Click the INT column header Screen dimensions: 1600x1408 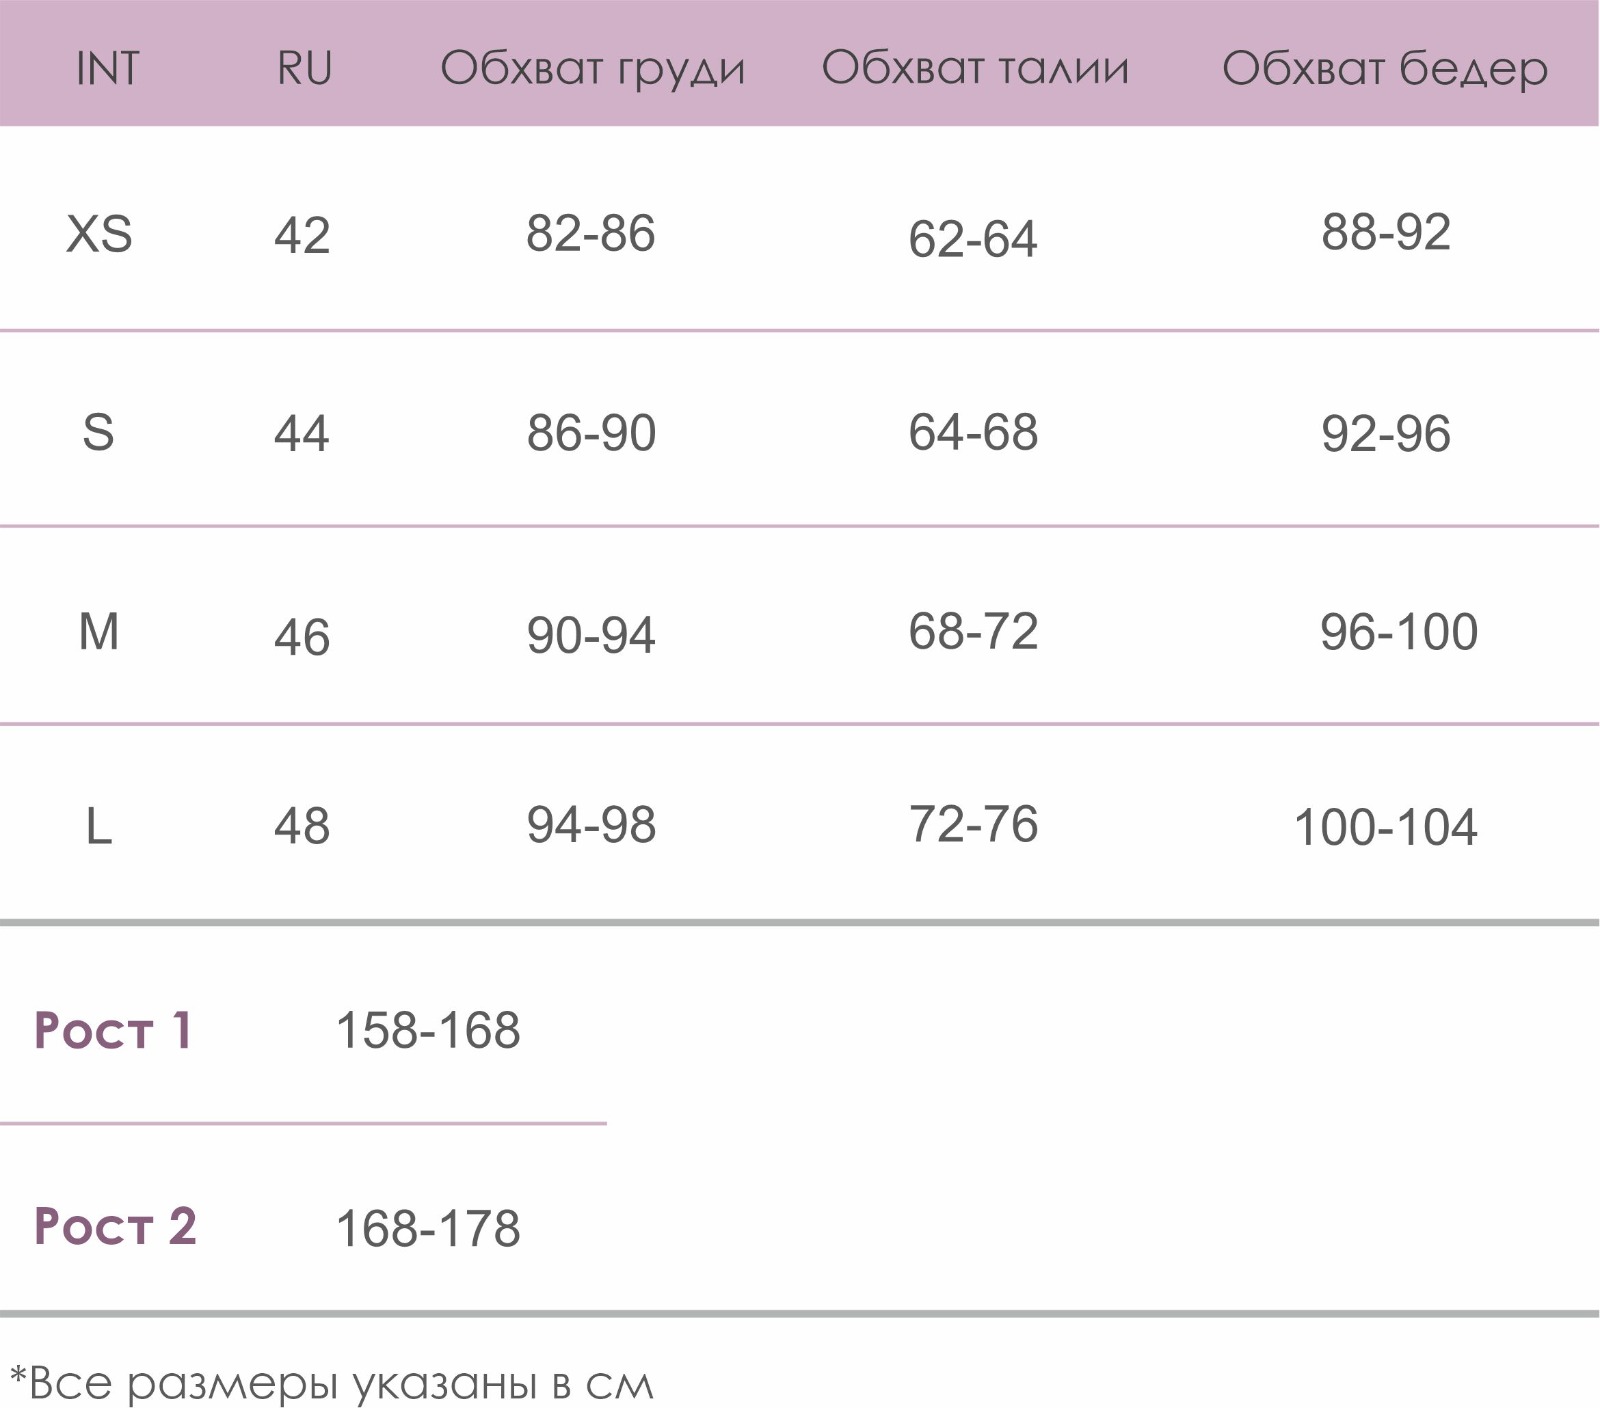[x=107, y=69]
